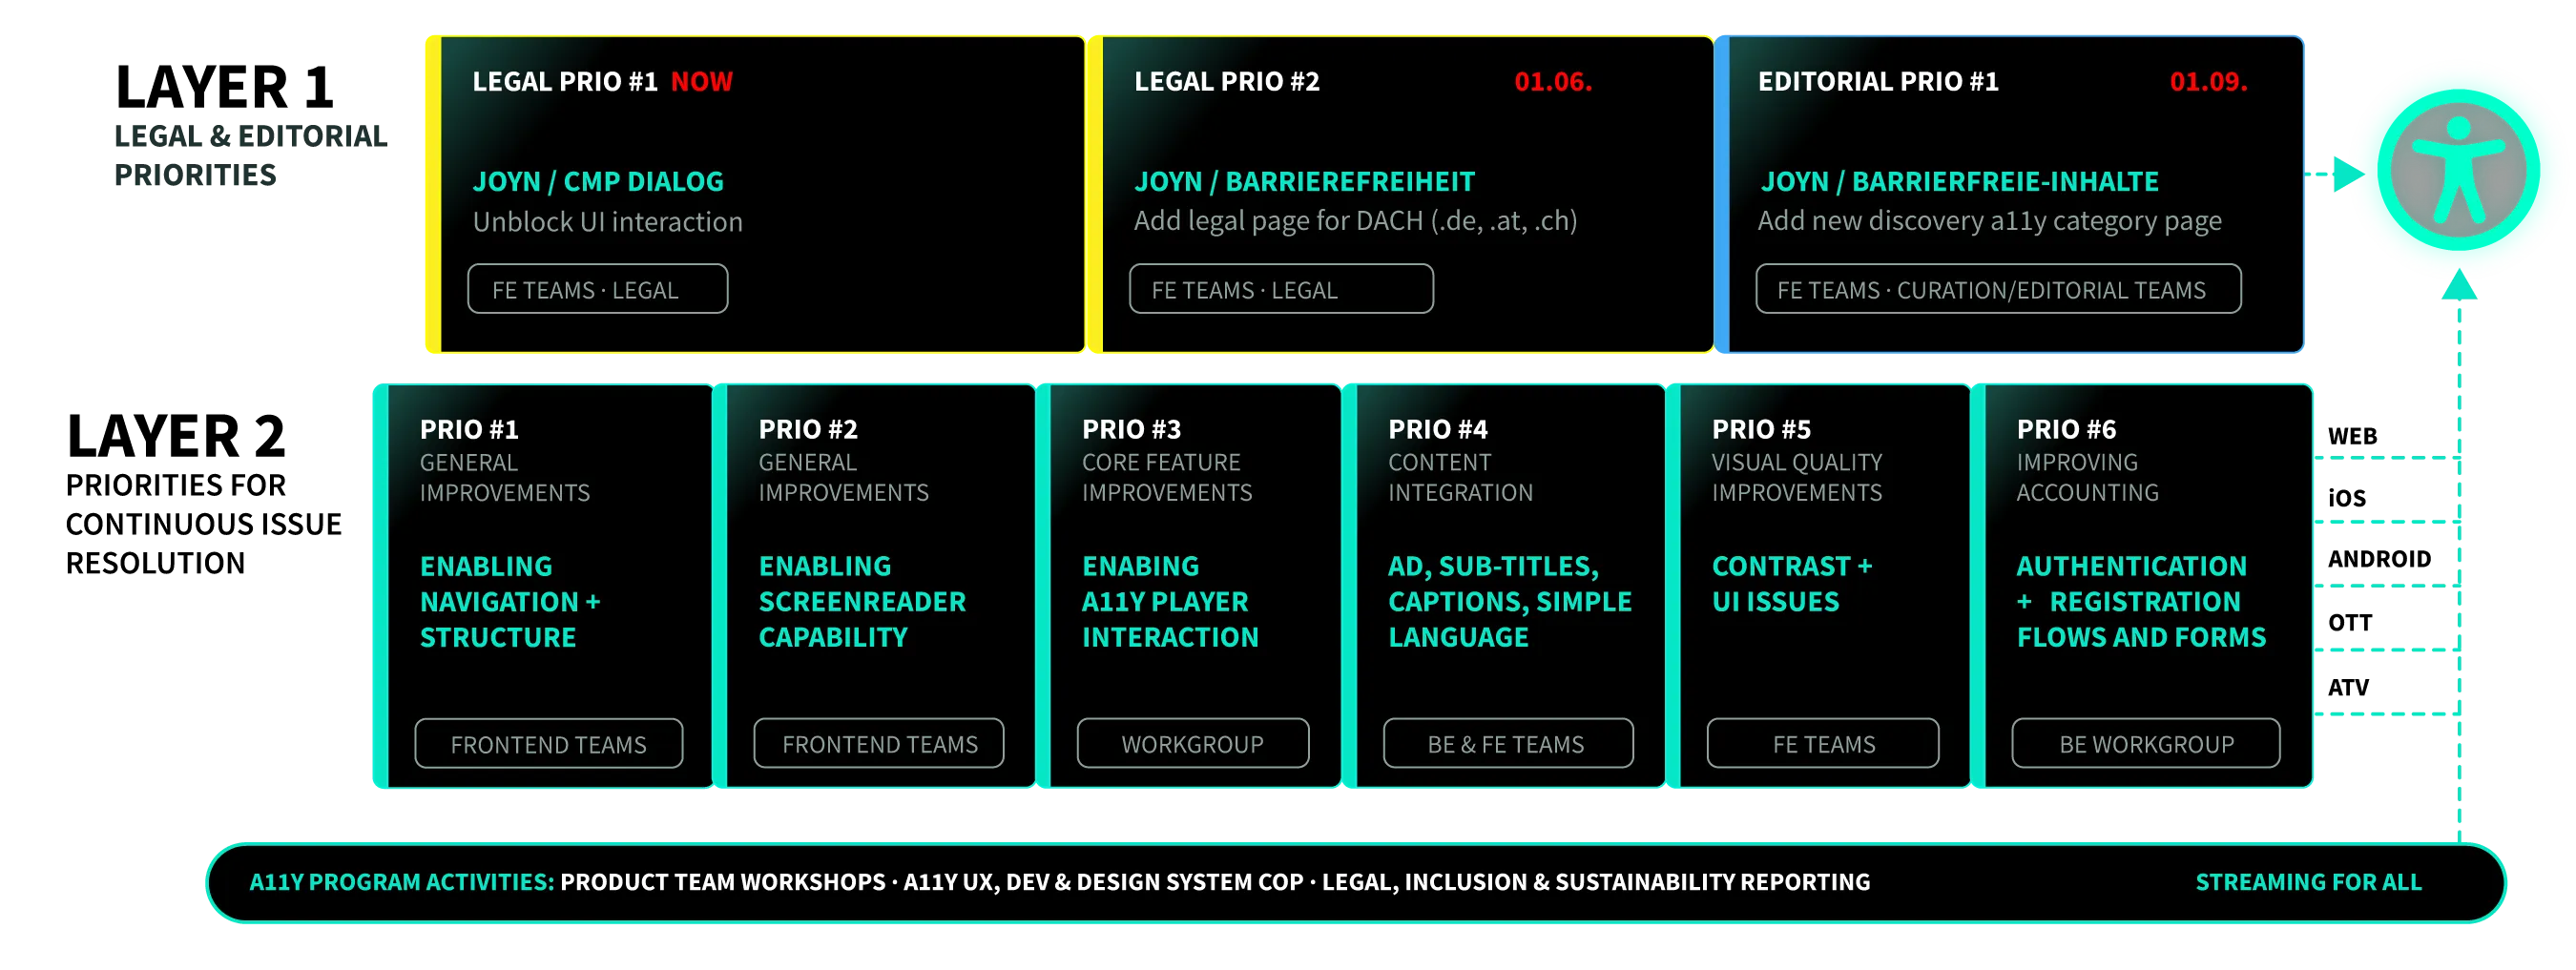Click ENABLING SCREENREADER CAPABILITY title
The height and width of the screenshot is (970, 2576).
tap(862, 601)
